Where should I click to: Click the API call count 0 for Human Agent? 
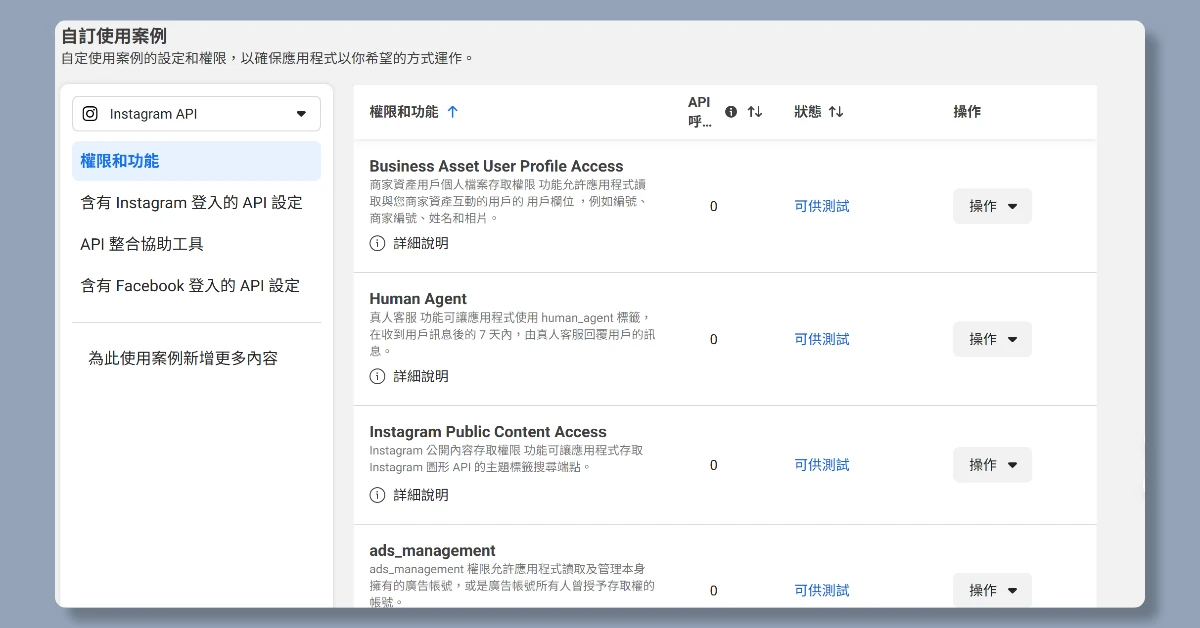coord(714,339)
